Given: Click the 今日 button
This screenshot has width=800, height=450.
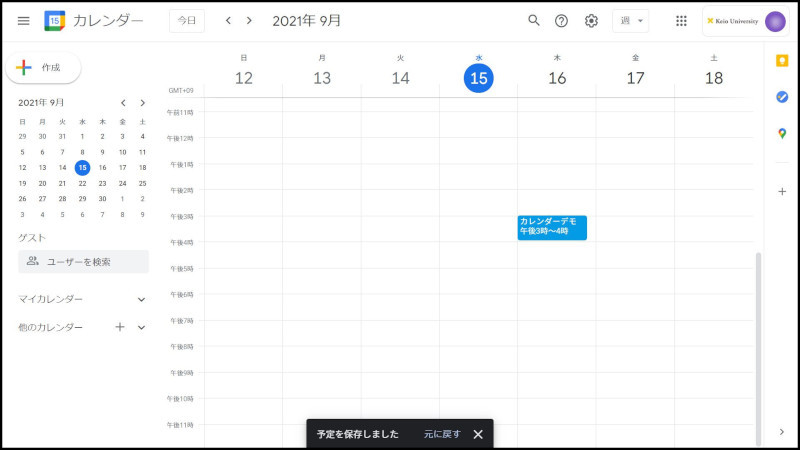Looking at the screenshot, I should (187, 21).
